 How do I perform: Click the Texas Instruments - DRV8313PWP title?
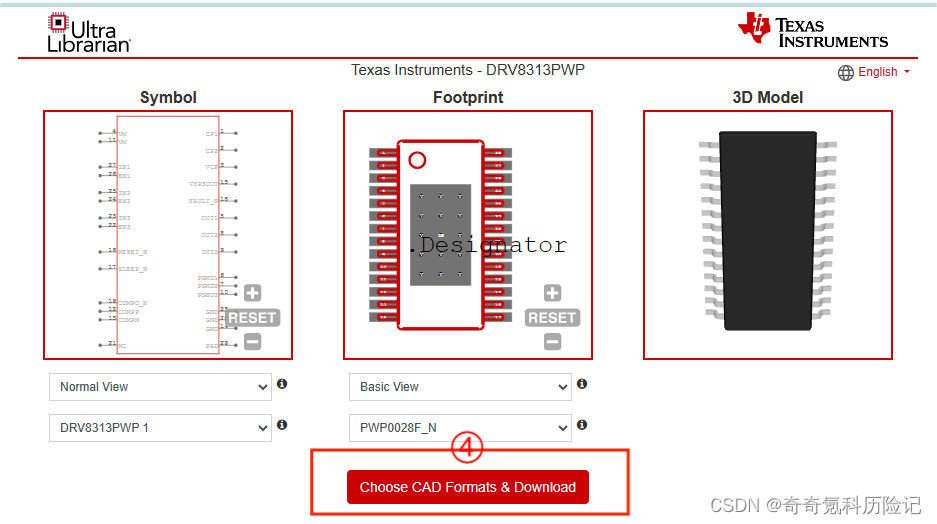pos(468,70)
